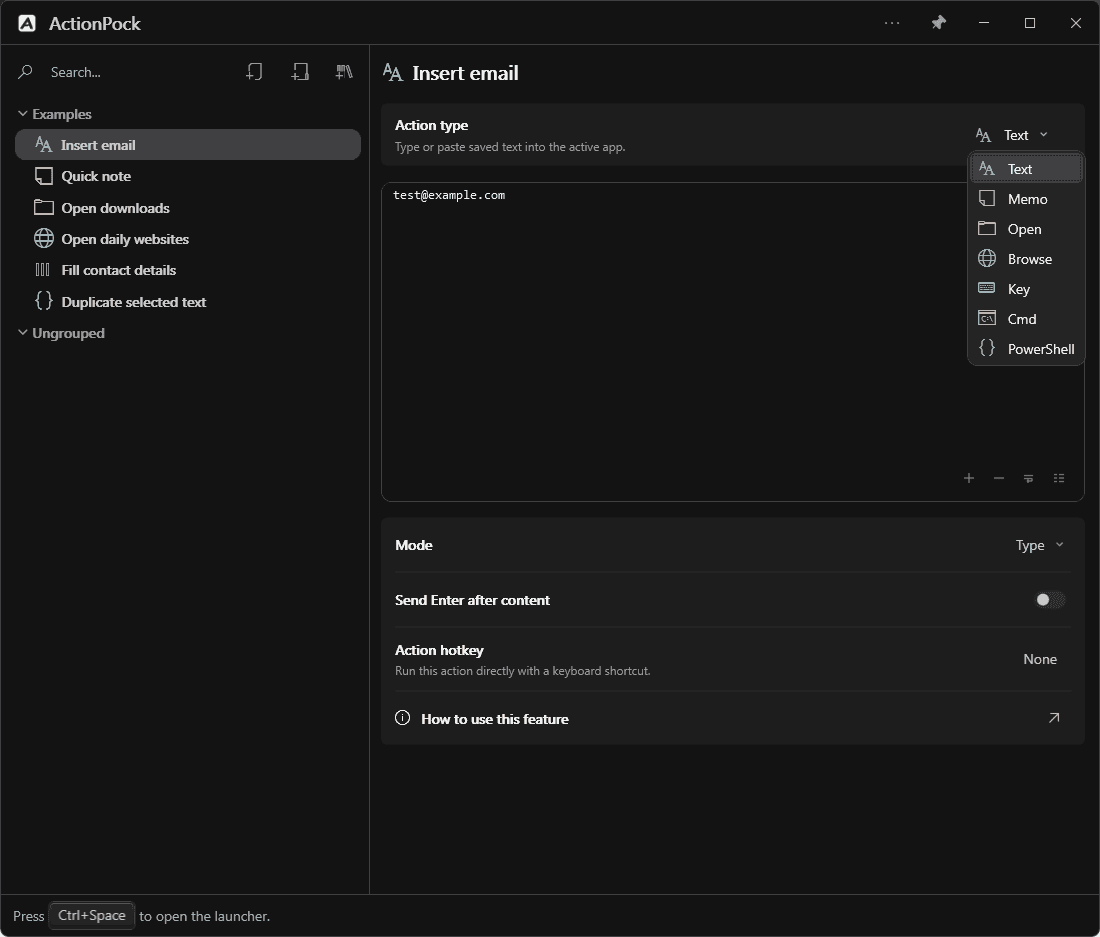Screen dimensions: 1100x937
Task: Click the second toolbar icon after Search
Action: (x=300, y=72)
